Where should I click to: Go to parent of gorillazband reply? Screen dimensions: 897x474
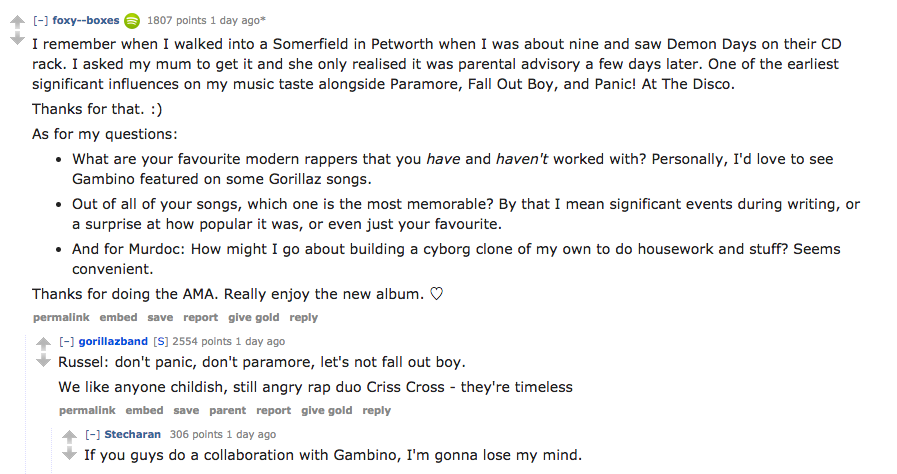[x=227, y=410]
